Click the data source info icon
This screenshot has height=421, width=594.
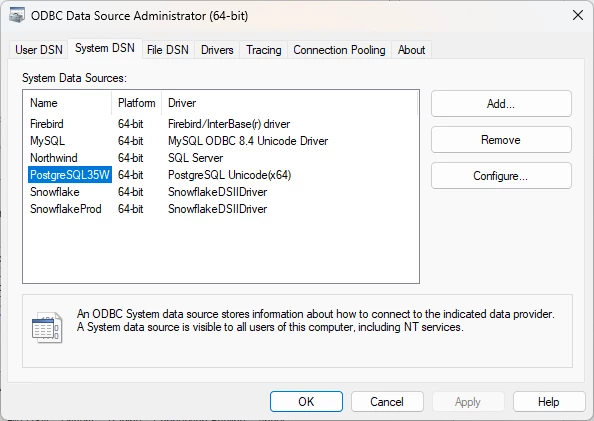tap(47, 328)
